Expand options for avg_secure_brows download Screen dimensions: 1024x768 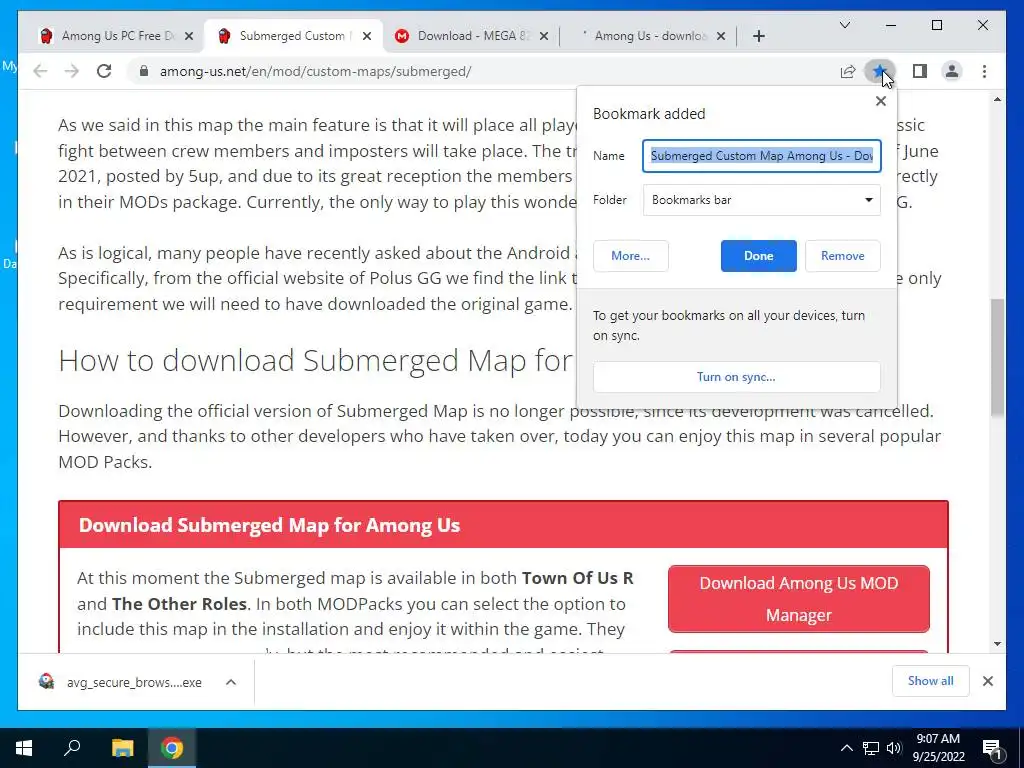(x=231, y=682)
